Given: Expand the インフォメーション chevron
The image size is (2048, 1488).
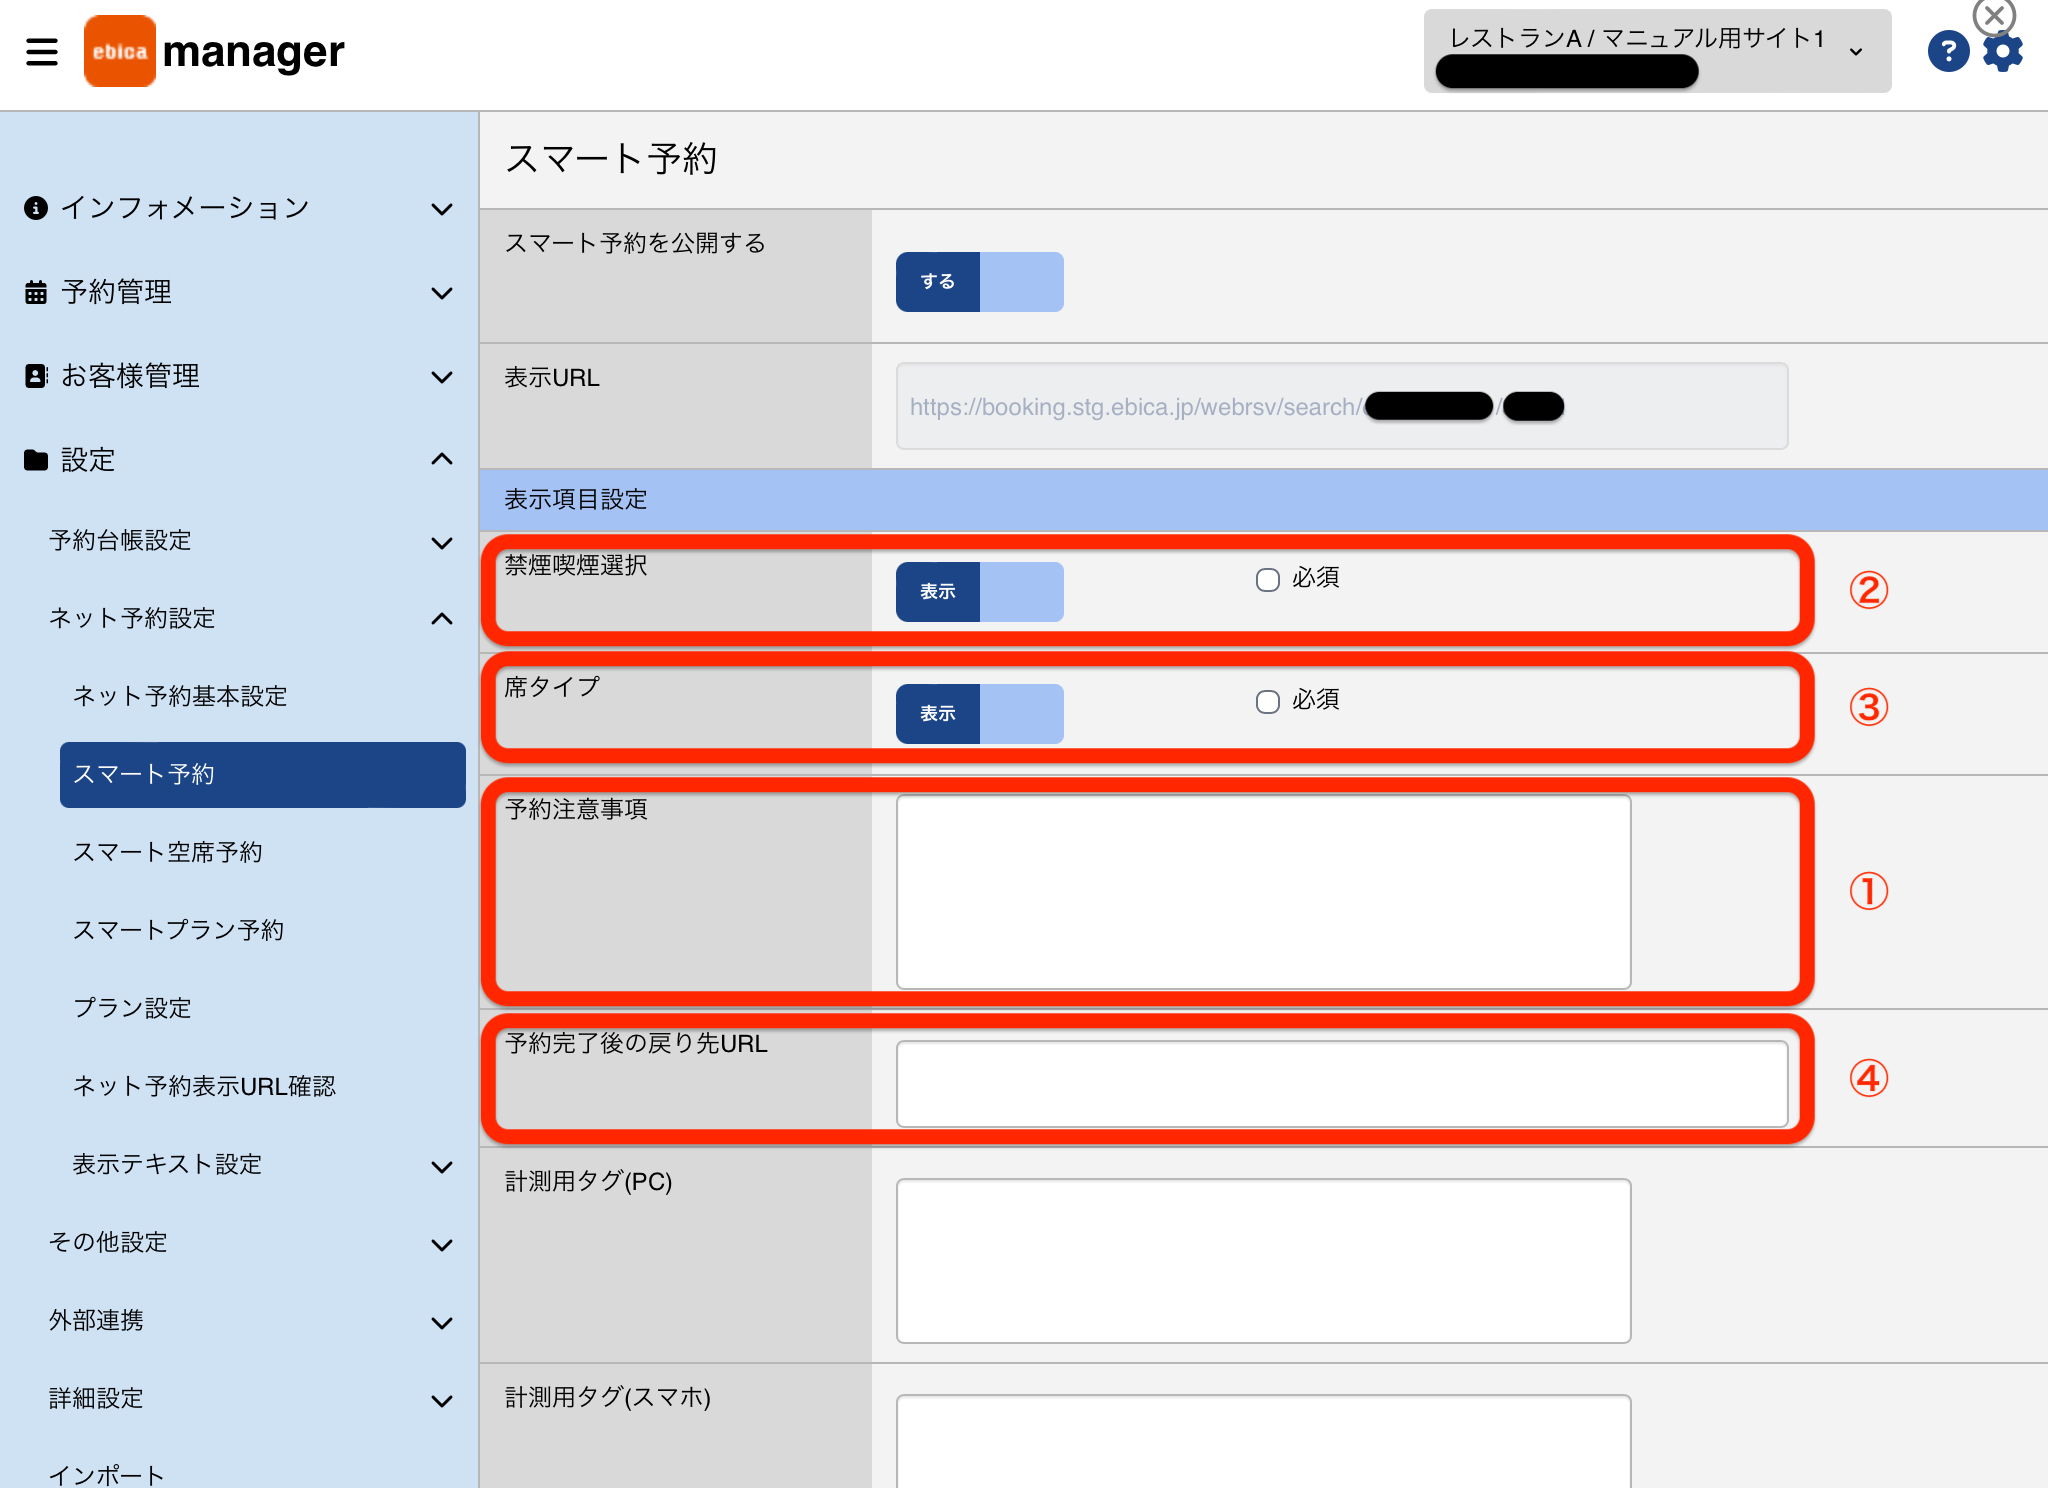Looking at the screenshot, I should 442,209.
